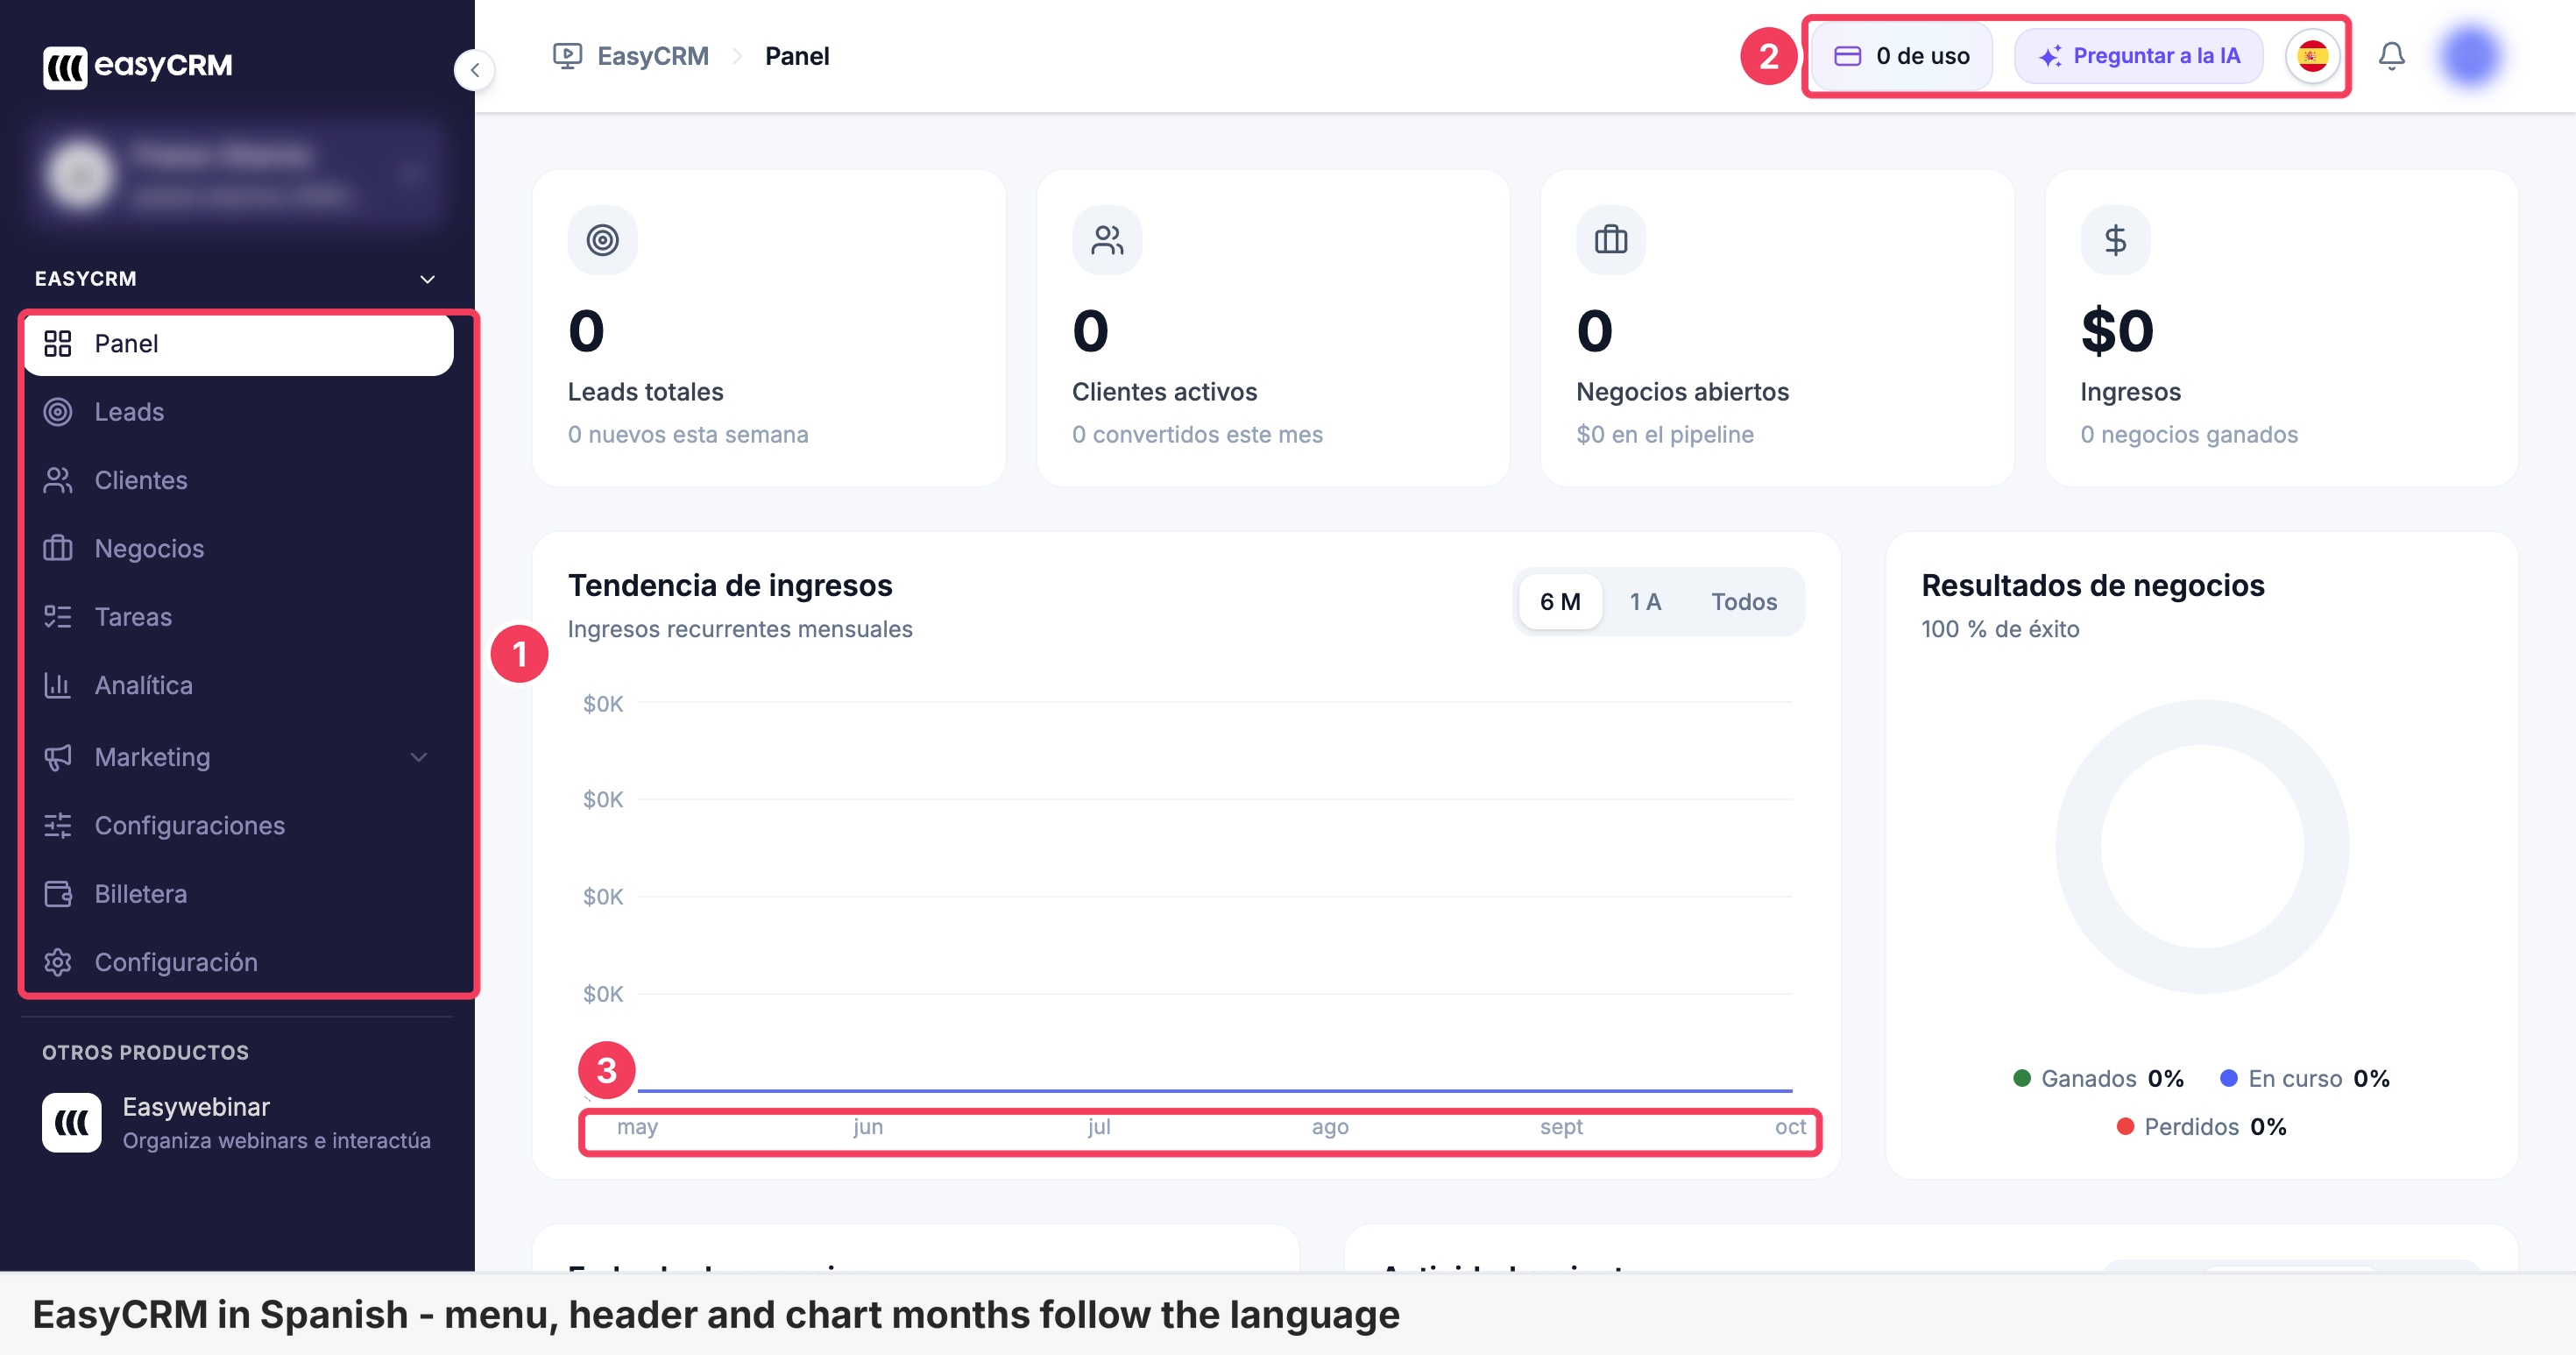Click '100 % de éxito' text
This screenshot has height=1355, width=2576.
click(x=2000, y=629)
